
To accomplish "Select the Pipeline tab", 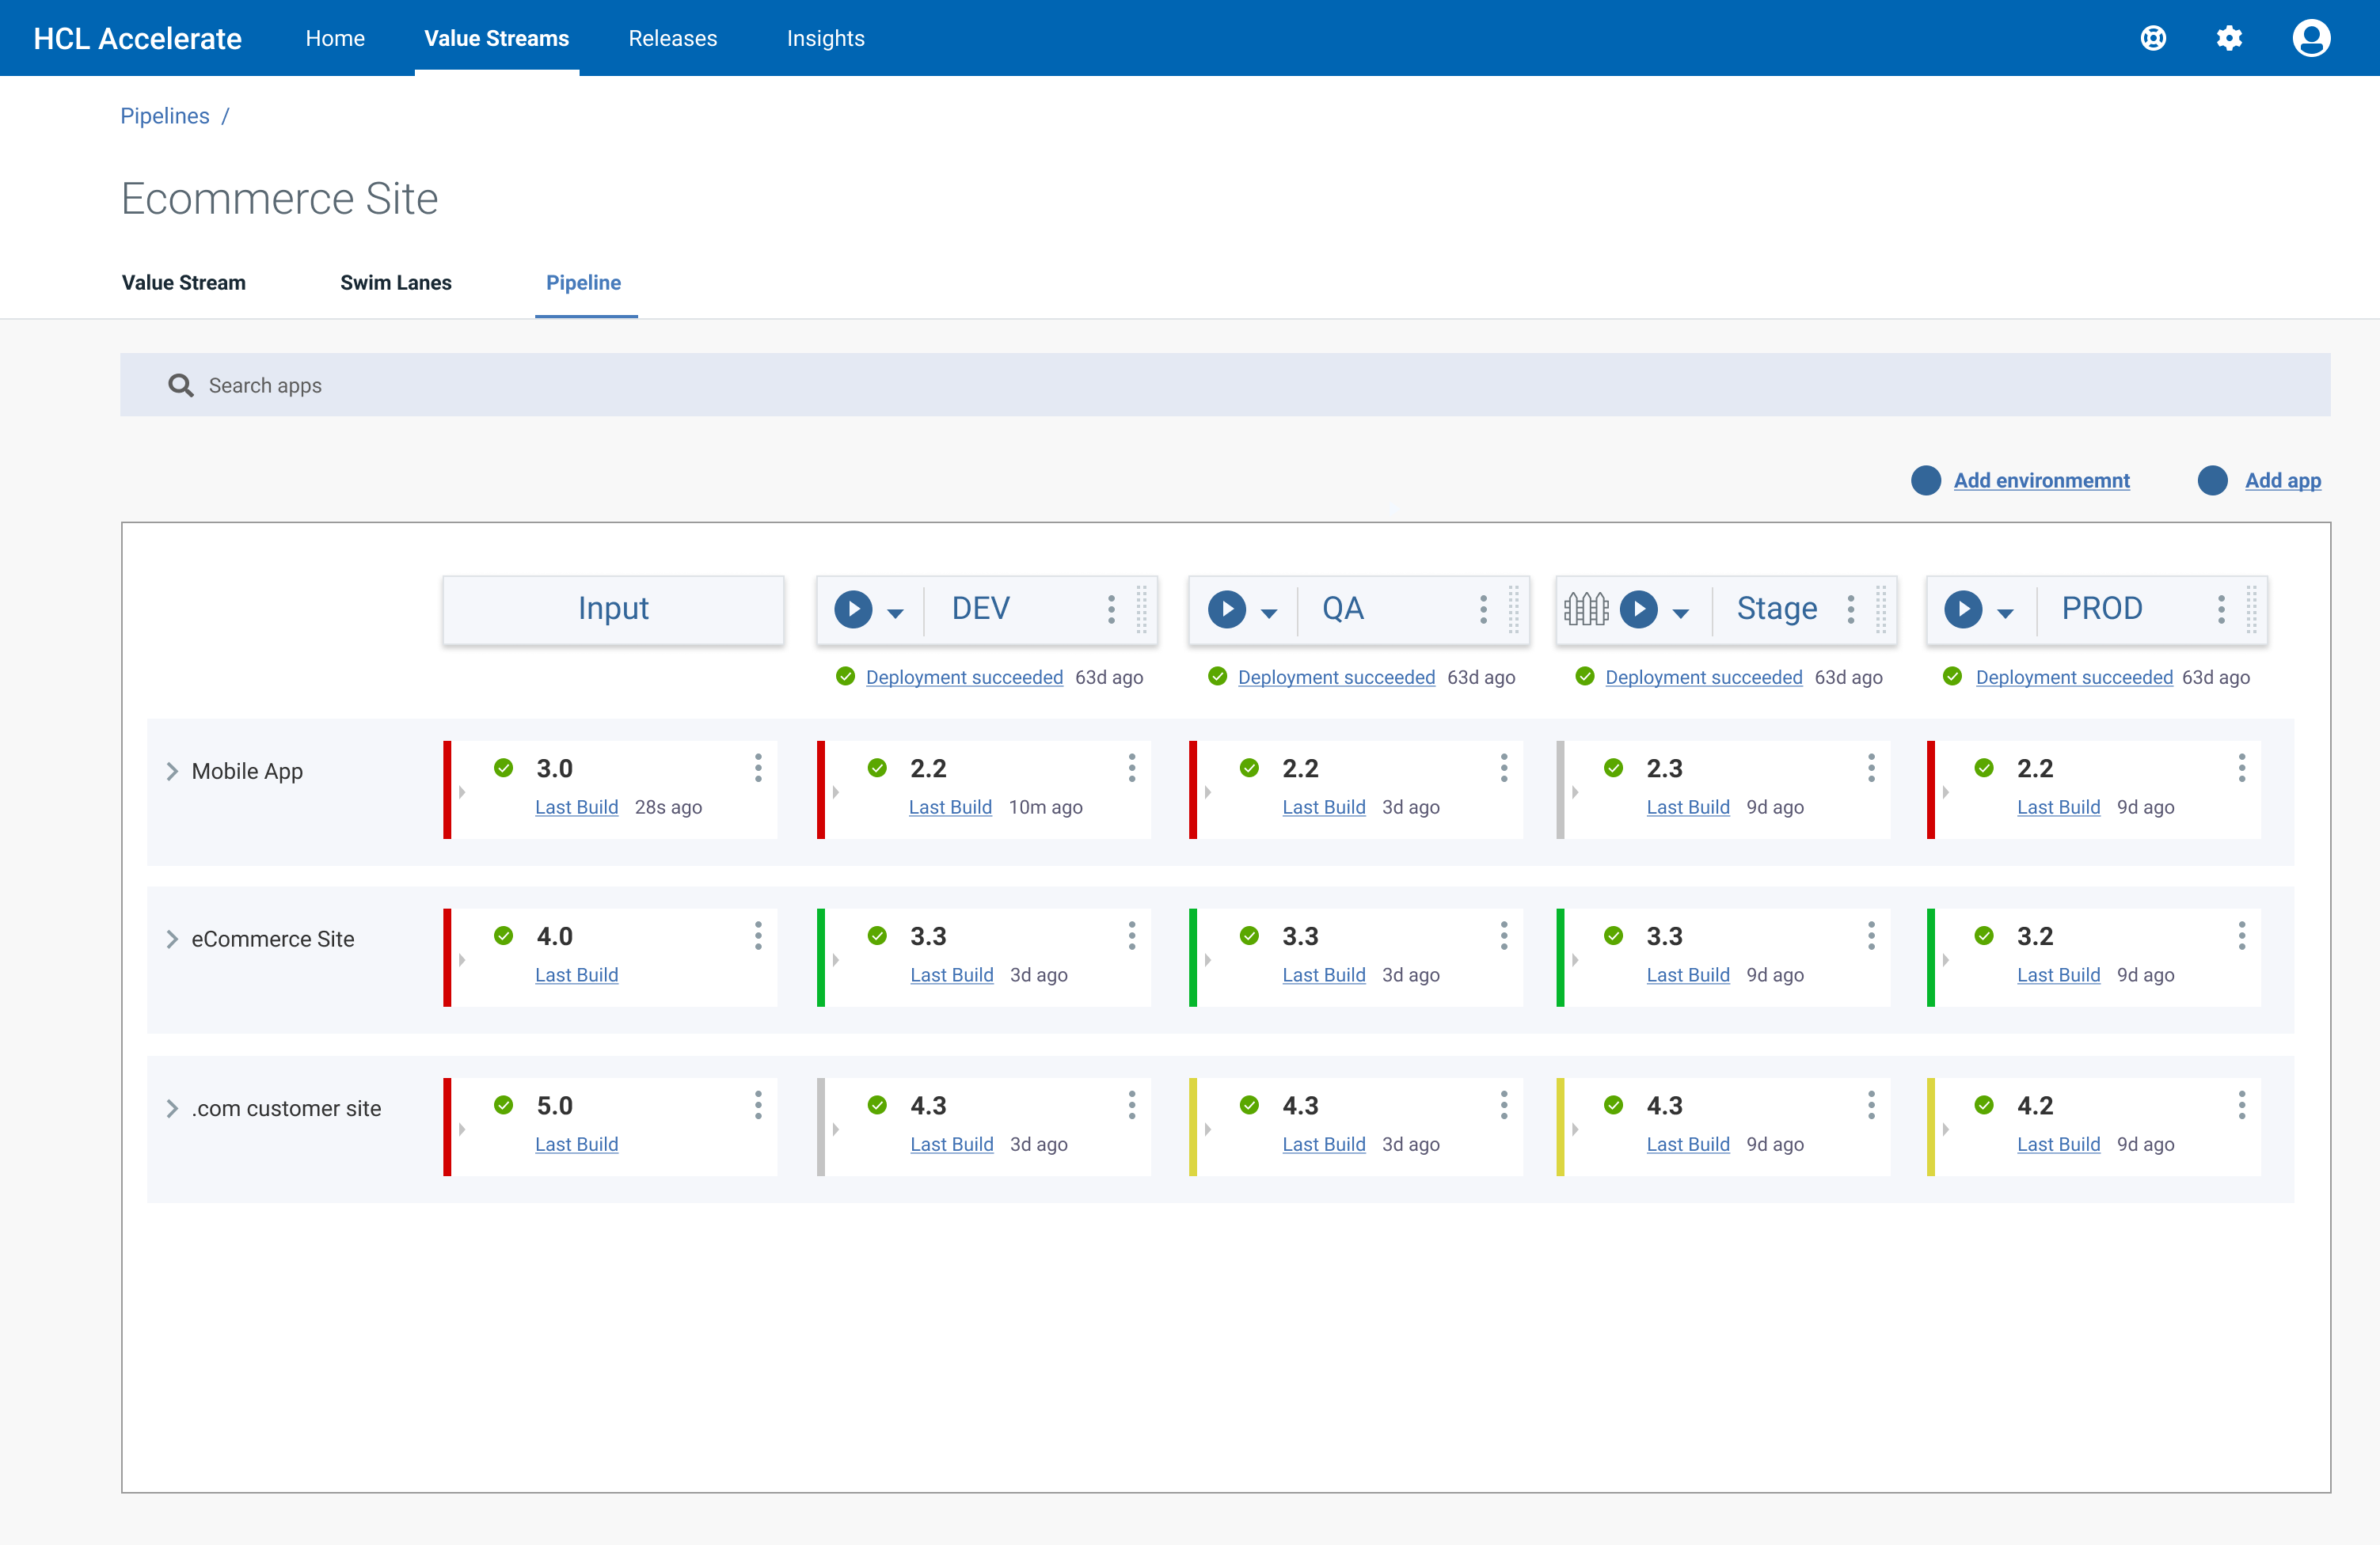I will pyautogui.click(x=584, y=282).
